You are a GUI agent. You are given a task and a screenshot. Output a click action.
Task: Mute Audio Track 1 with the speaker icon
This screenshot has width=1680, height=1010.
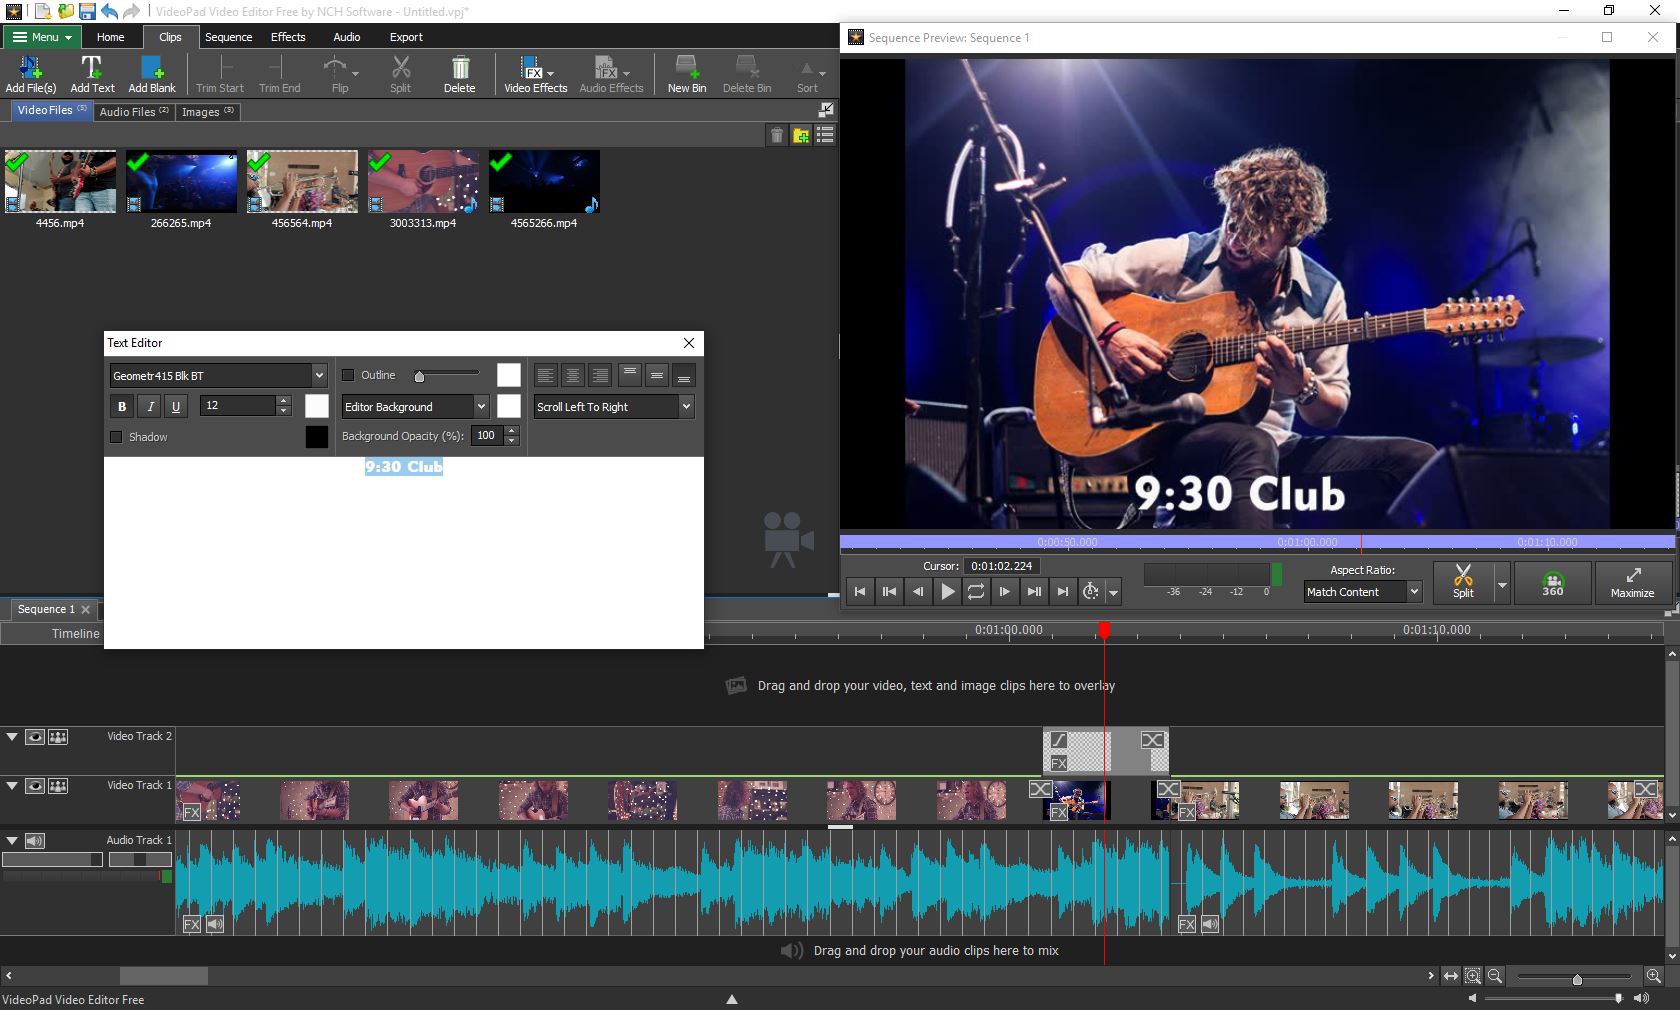tap(35, 840)
